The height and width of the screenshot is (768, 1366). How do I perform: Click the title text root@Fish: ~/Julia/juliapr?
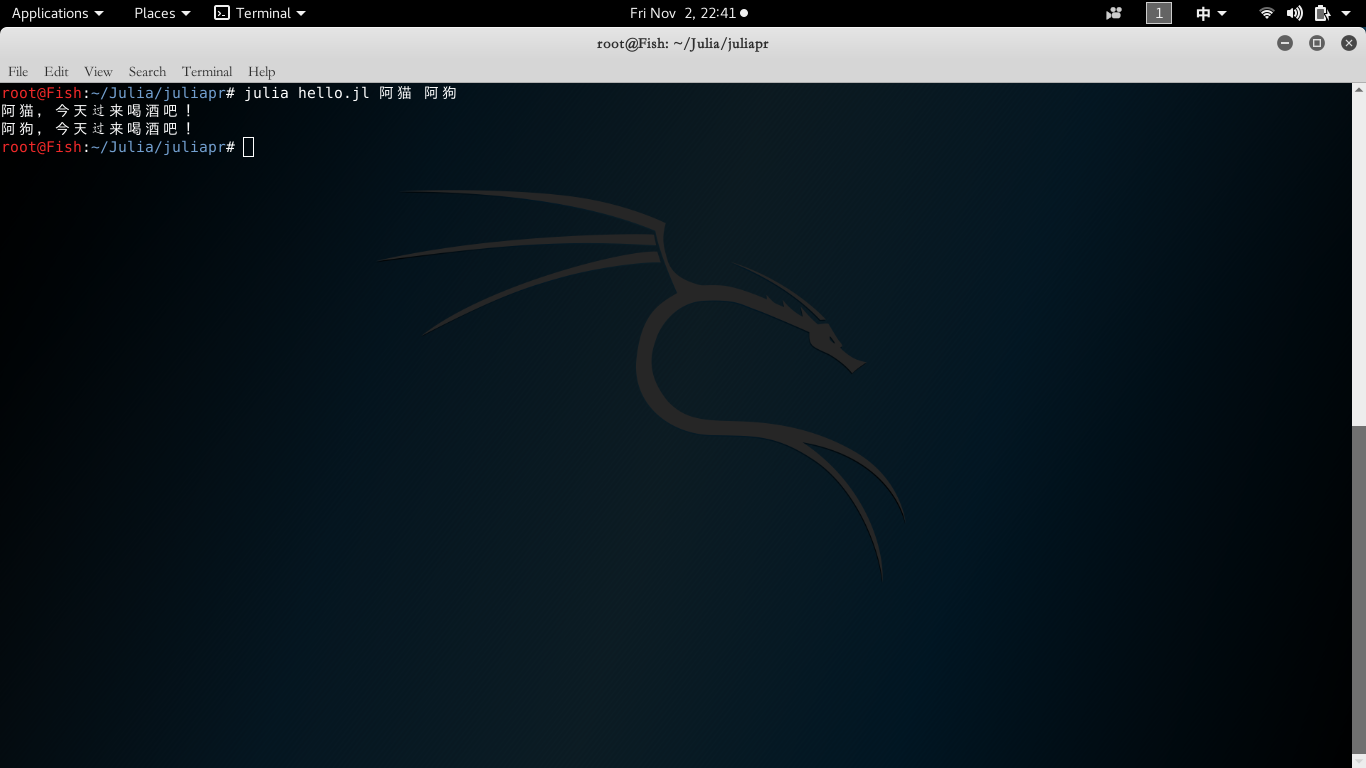pos(683,43)
